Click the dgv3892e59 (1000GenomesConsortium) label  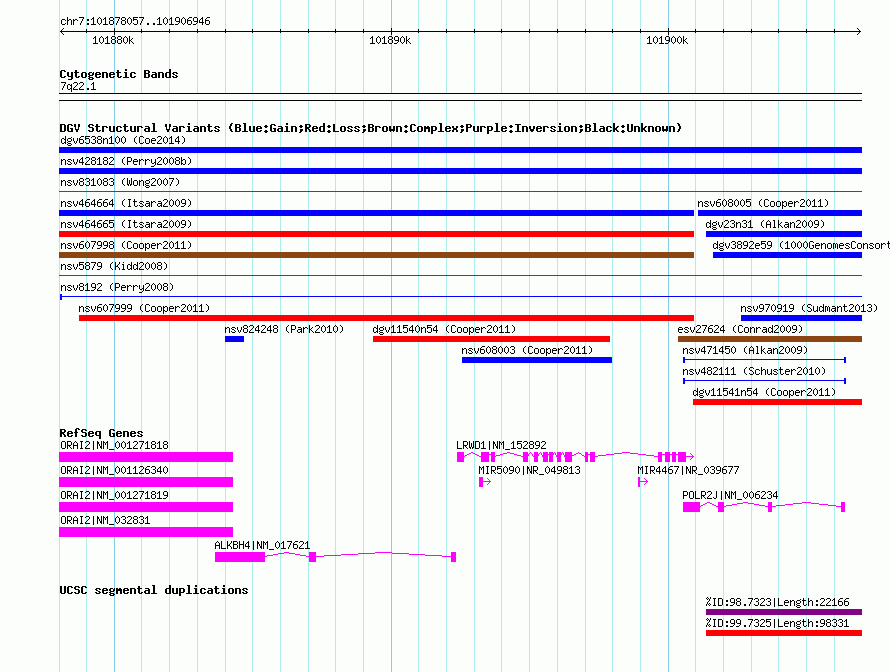coord(801,245)
